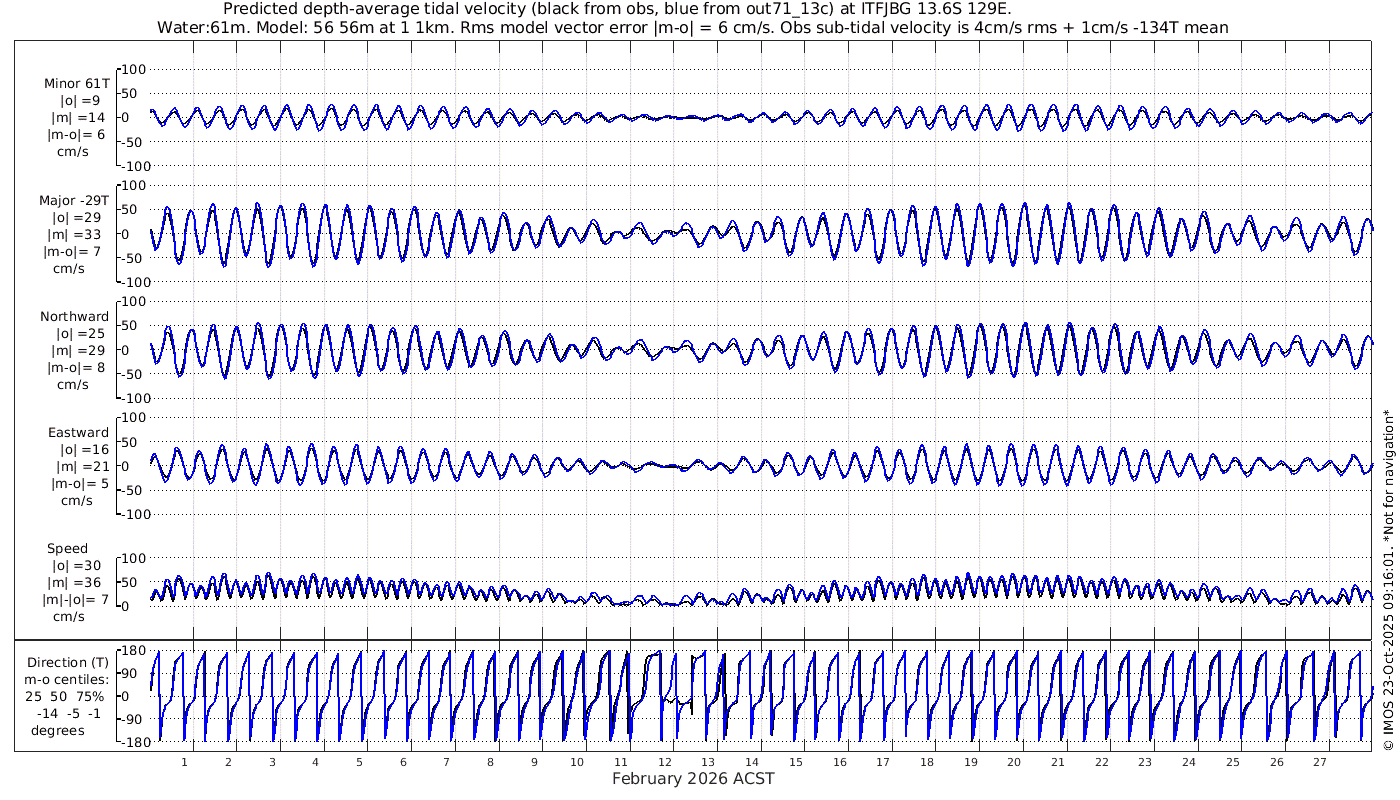
Task: Click the 'February 2026 ACST' axis title
Action: [693, 778]
